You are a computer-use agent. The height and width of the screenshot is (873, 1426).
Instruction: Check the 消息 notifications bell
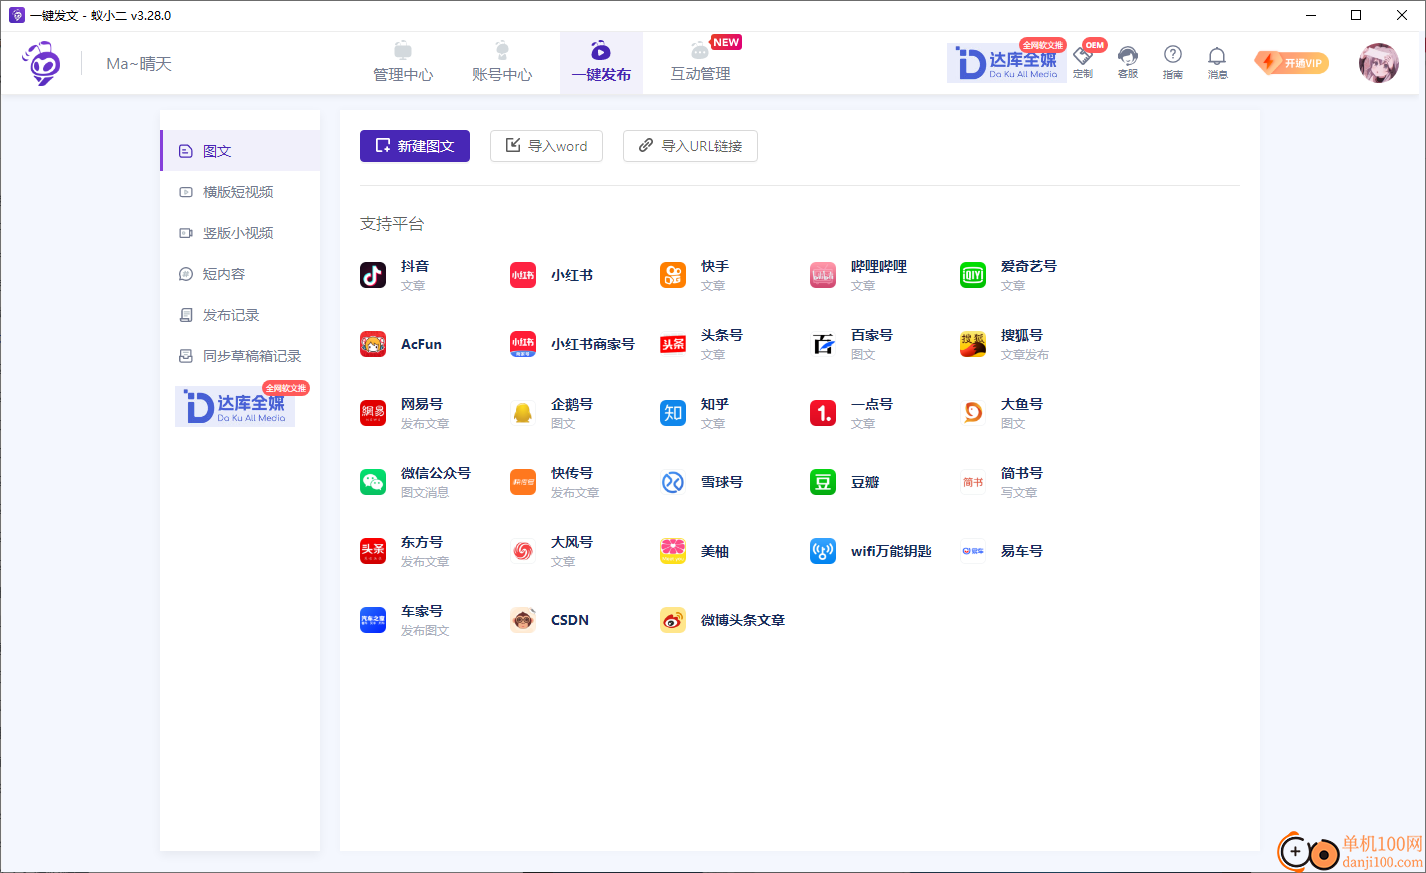click(1217, 62)
